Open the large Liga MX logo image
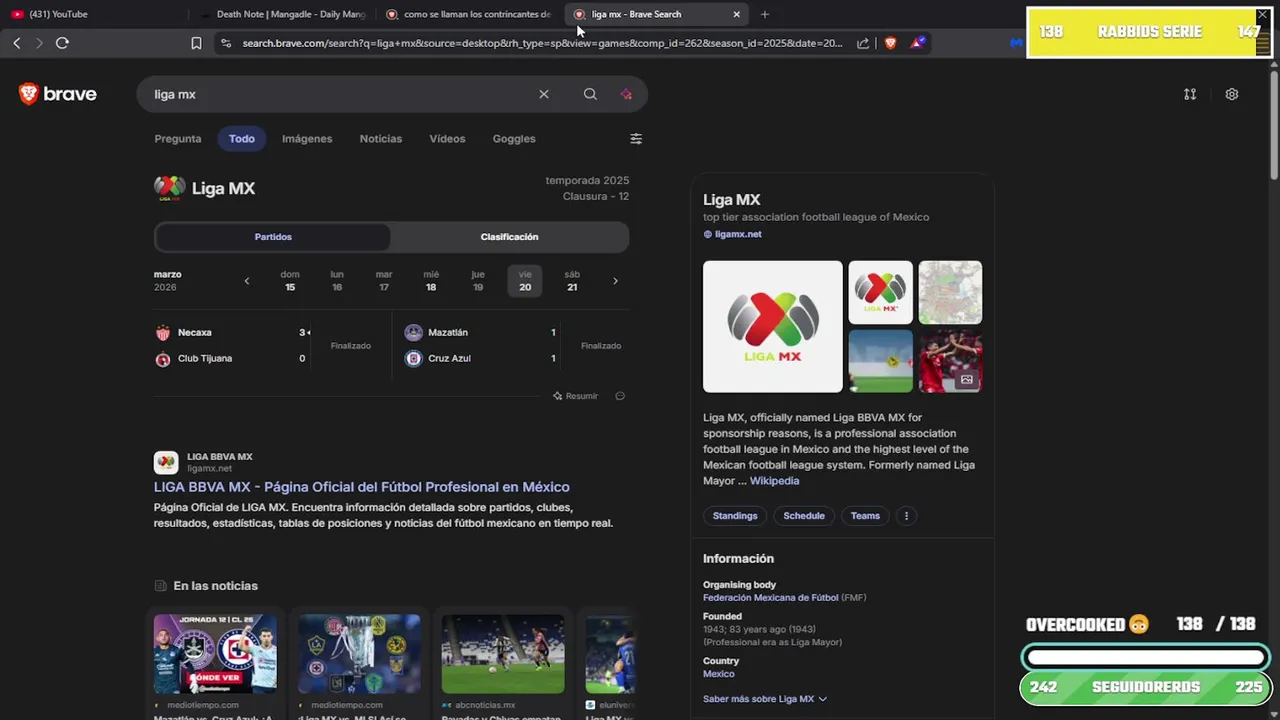The image size is (1280, 720). 773,327
